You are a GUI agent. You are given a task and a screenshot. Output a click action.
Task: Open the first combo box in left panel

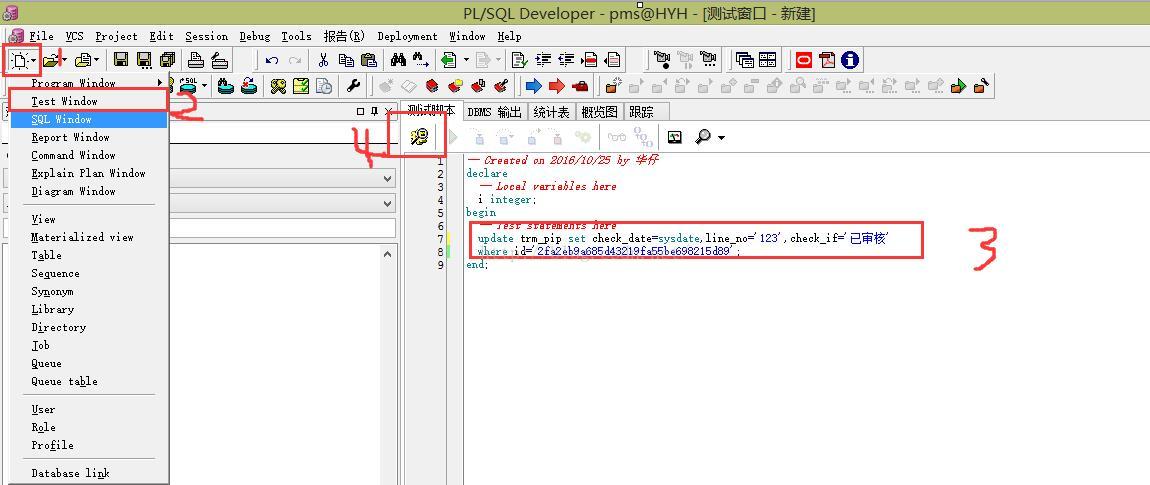282,178
